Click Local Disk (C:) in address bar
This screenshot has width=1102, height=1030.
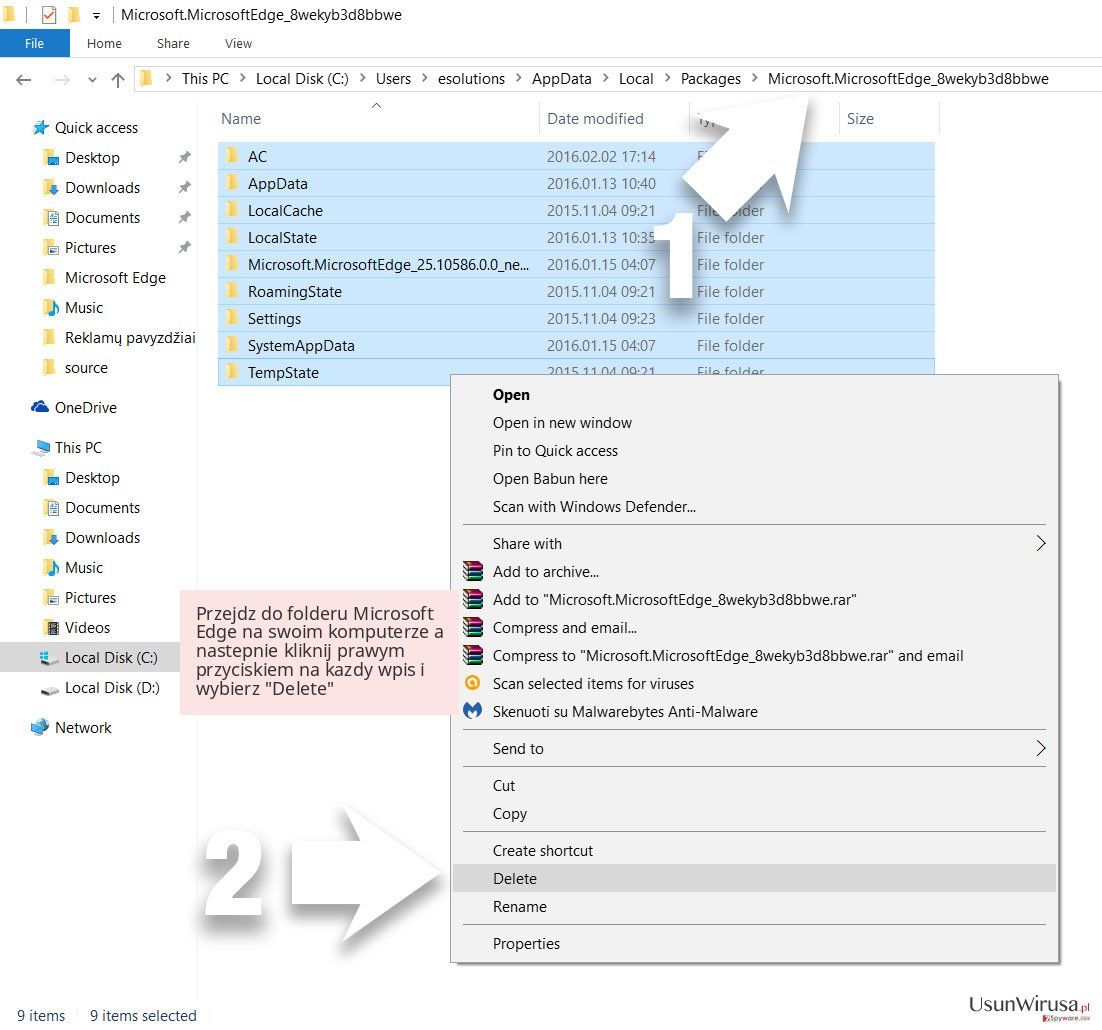[x=302, y=79]
